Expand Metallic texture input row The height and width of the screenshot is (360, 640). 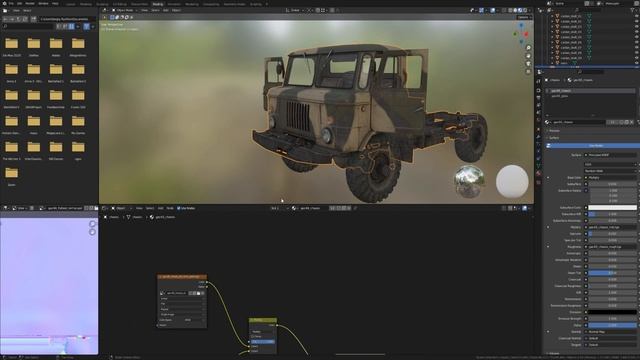(548, 227)
